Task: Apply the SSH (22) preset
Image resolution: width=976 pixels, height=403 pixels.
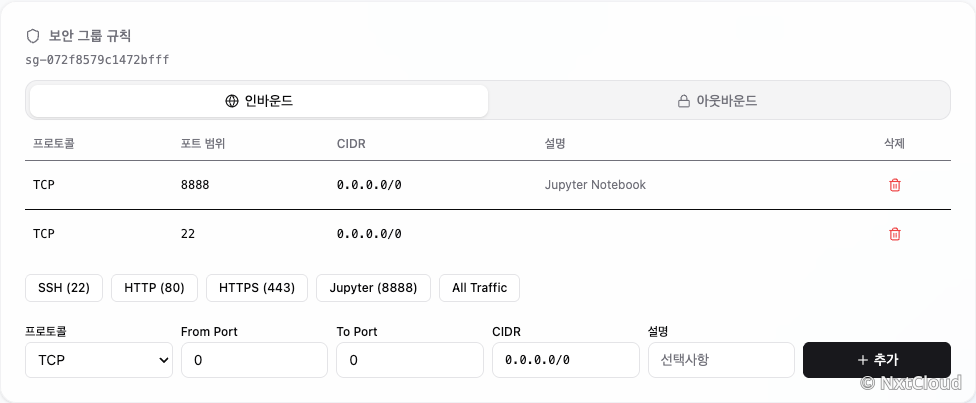Action: click(x=64, y=288)
